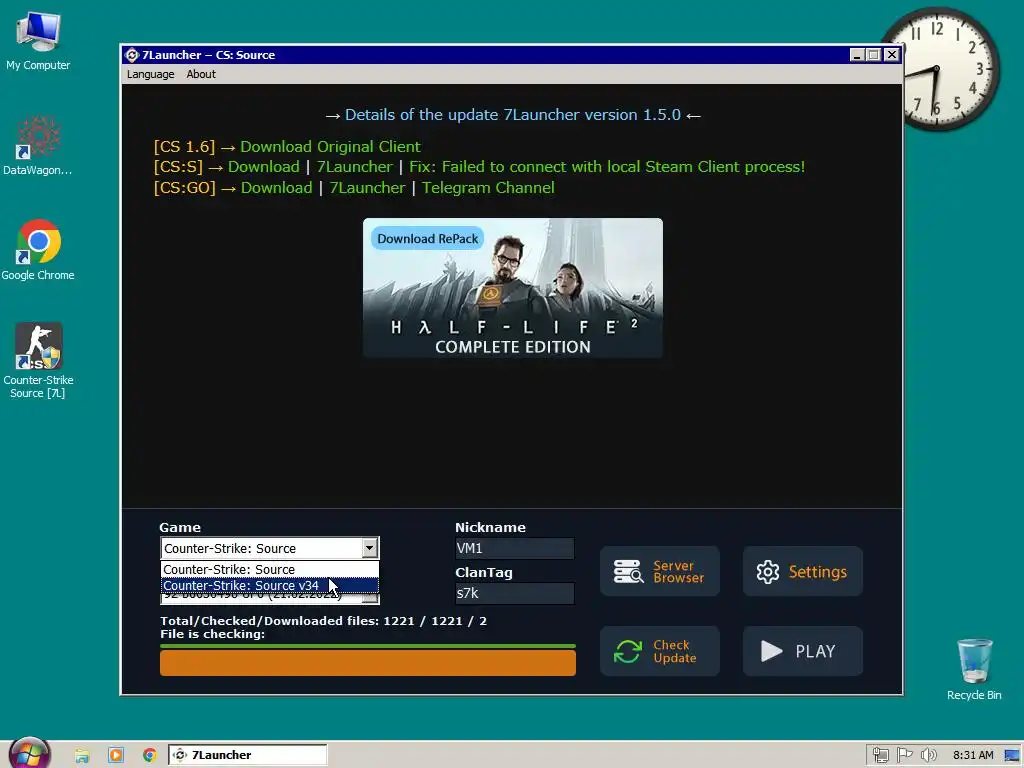Click the Download link in CS:GO row

point(276,187)
